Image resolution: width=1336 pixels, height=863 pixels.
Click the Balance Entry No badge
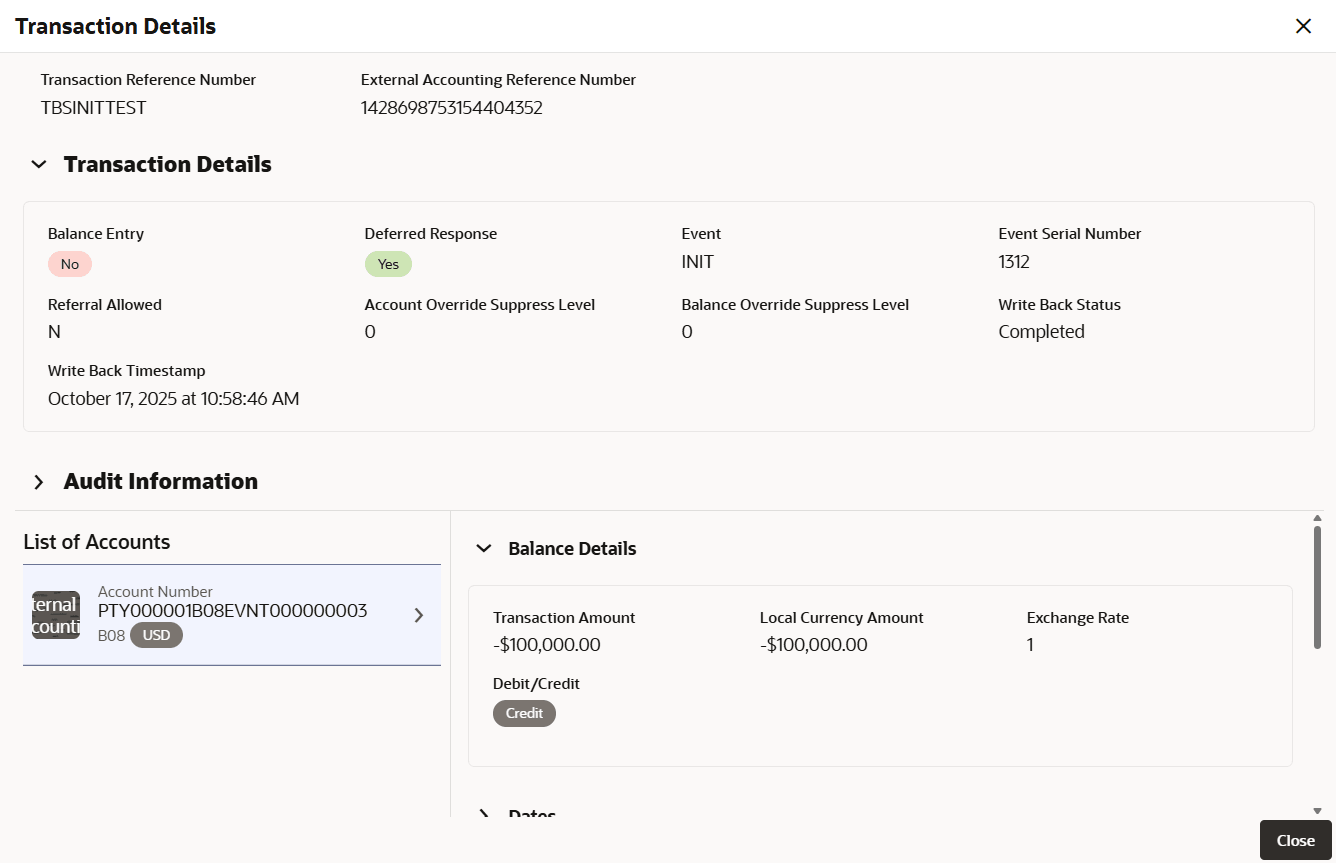(70, 264)
